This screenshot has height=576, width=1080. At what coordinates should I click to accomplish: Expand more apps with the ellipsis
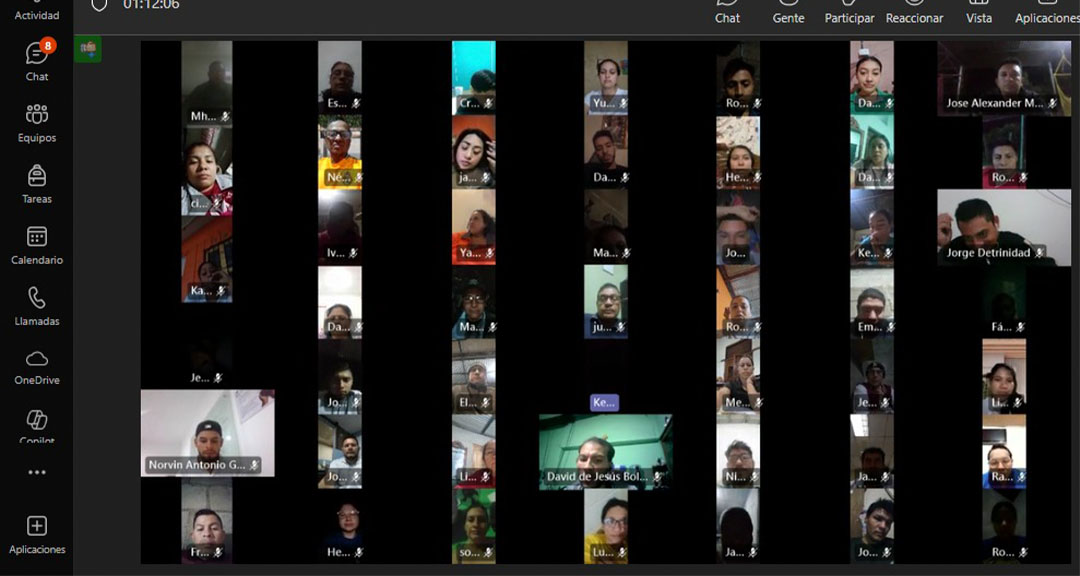37,472
